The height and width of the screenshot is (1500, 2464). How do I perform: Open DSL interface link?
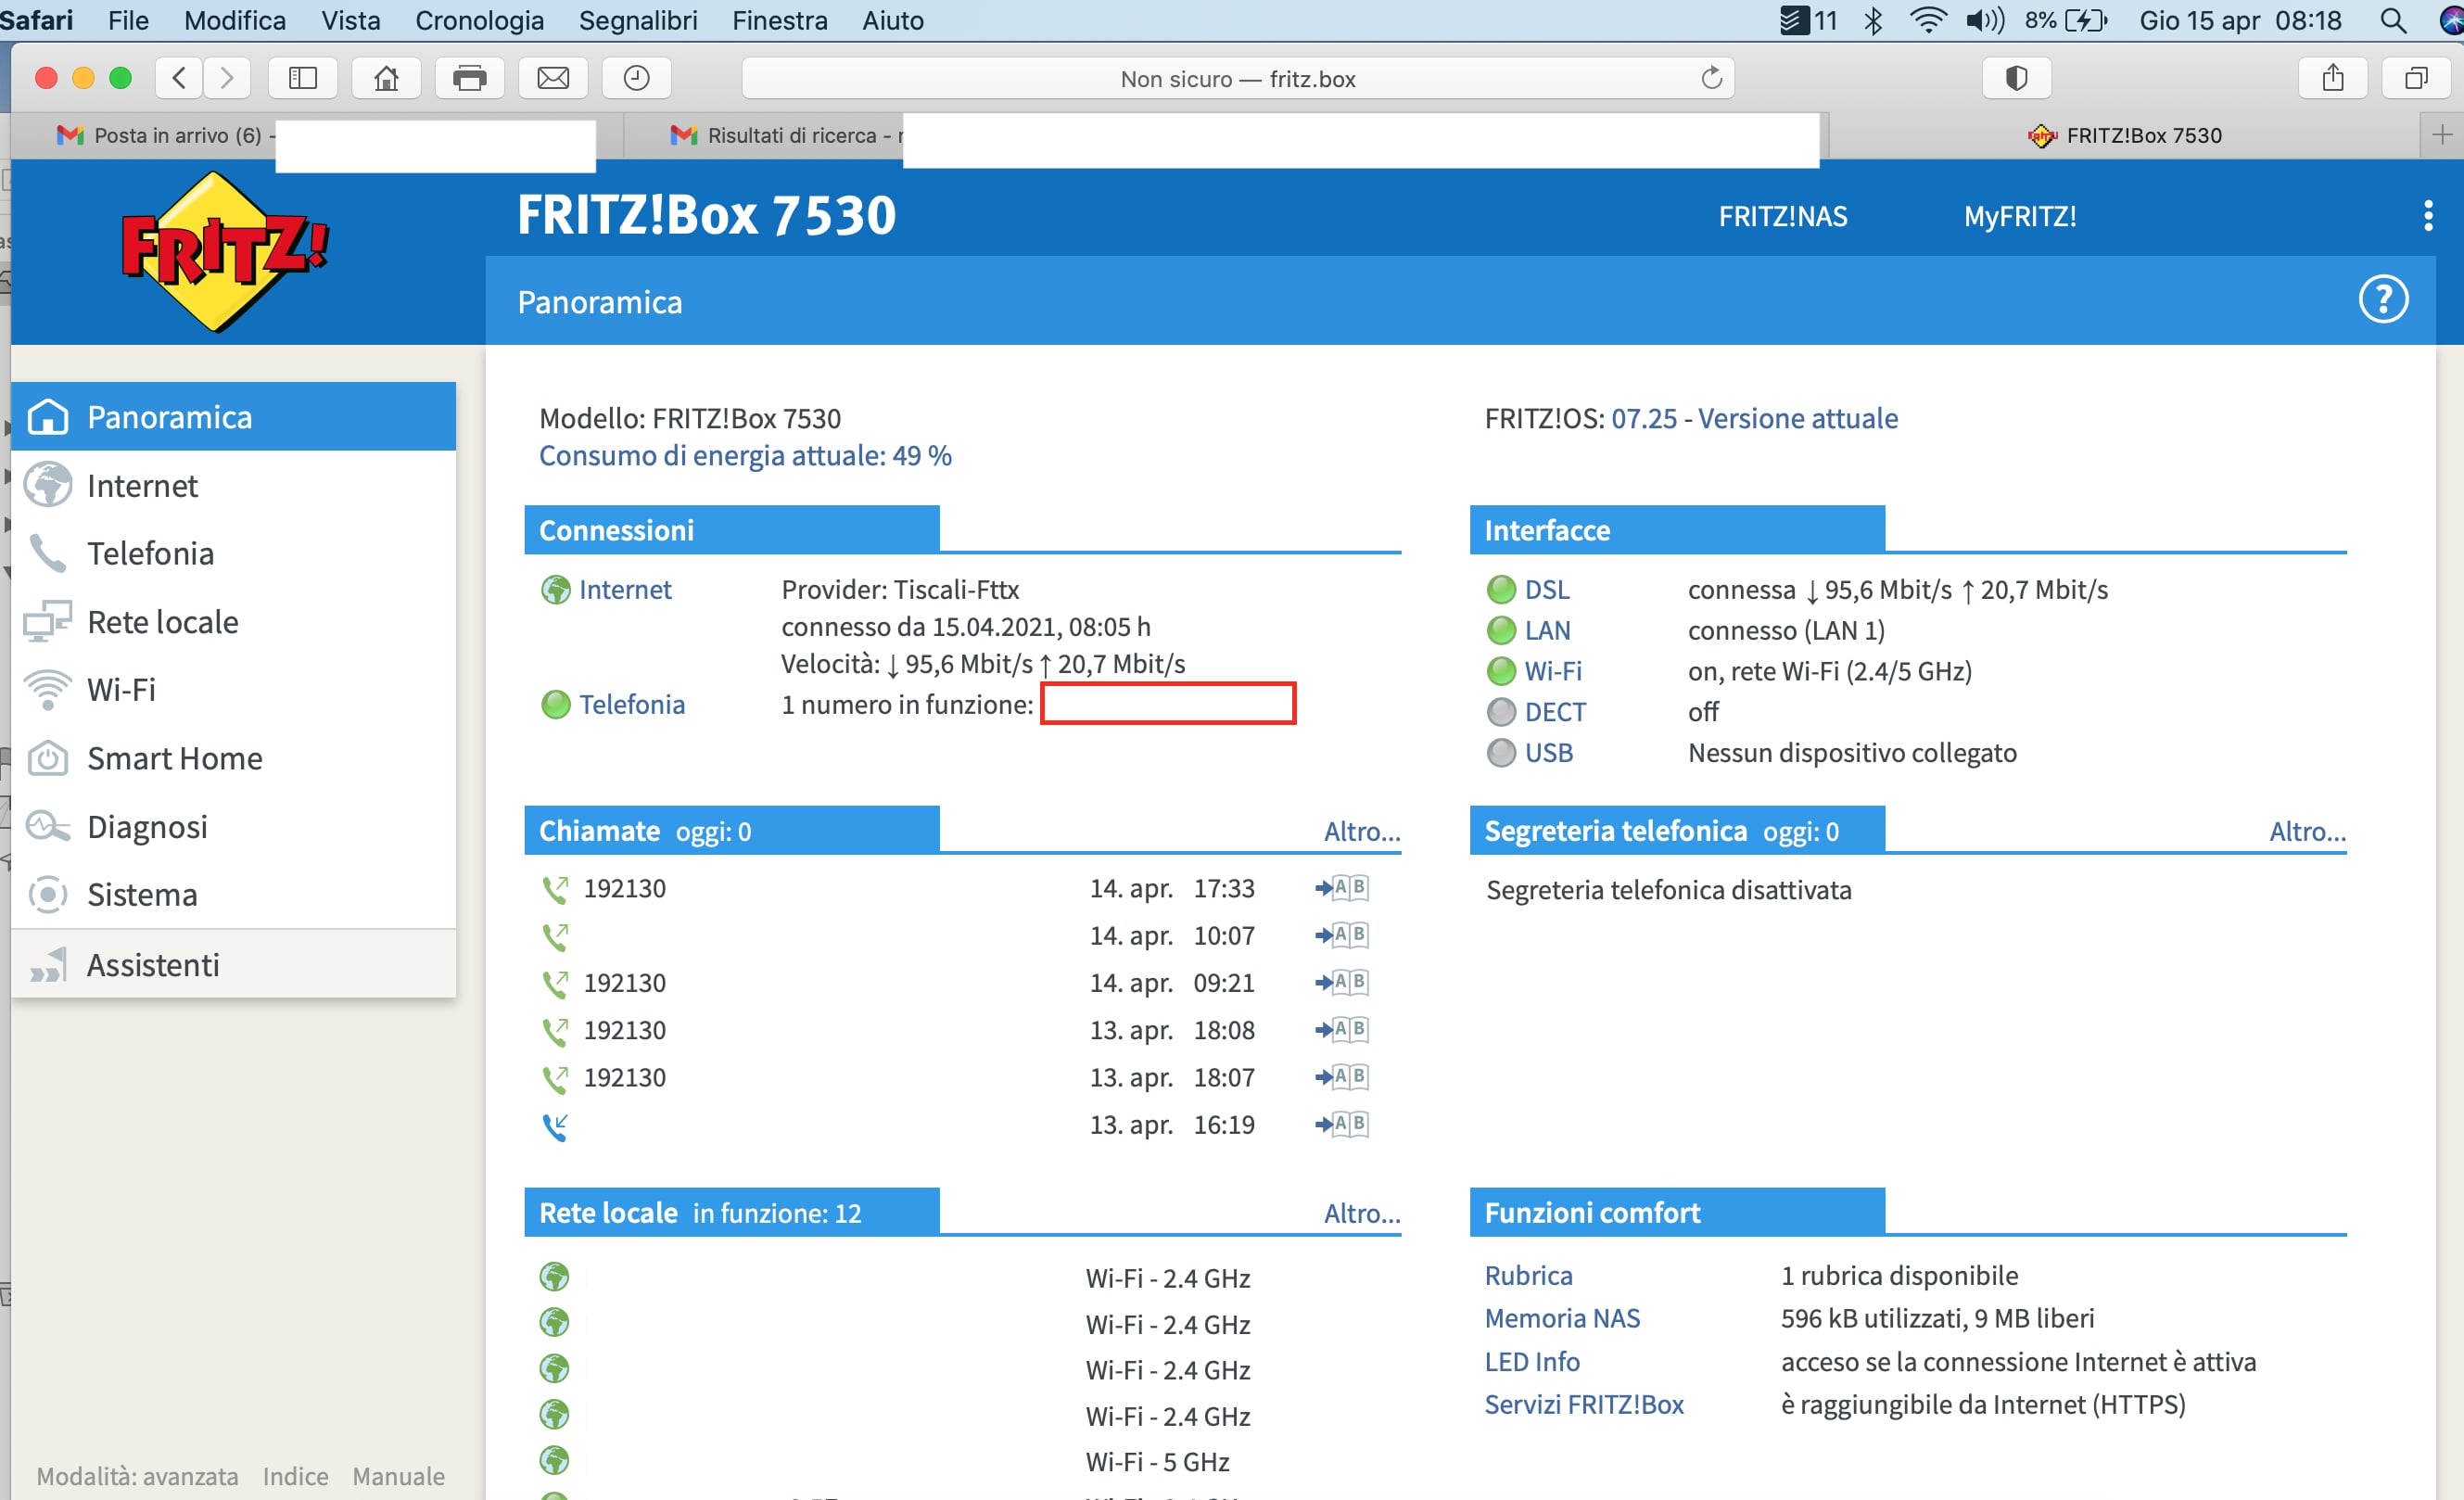click(x=1547, y=589)
